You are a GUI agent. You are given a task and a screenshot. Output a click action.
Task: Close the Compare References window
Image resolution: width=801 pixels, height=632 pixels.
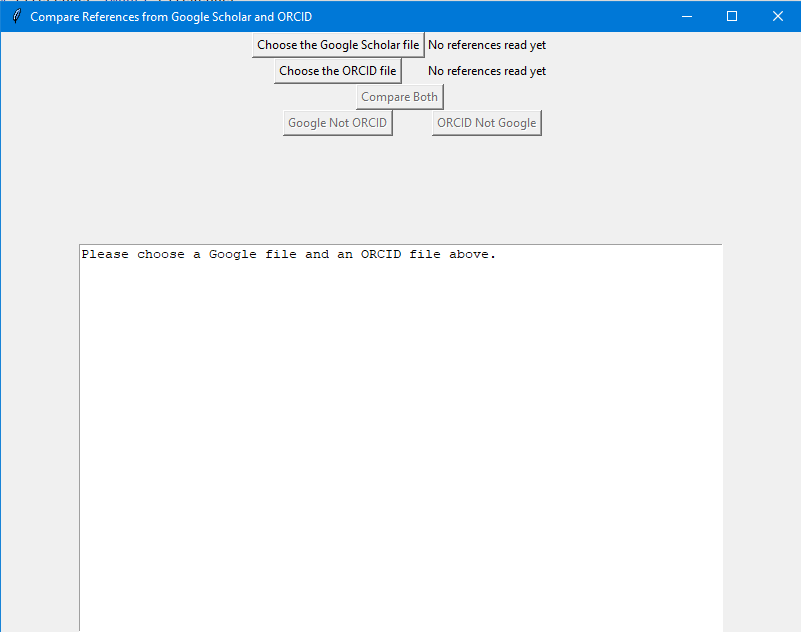tap(778, 16)
